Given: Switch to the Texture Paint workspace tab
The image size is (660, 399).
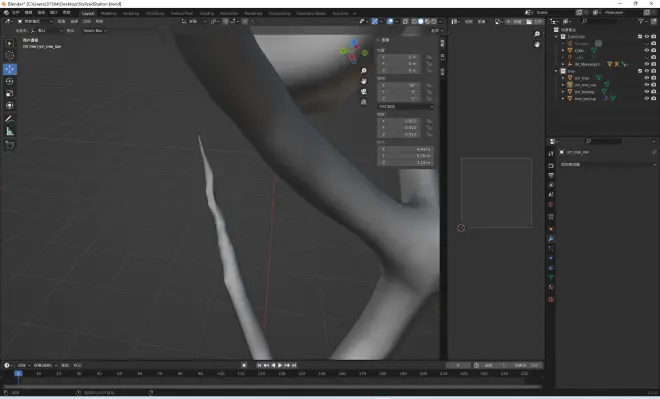Looking at the screenshot, I should click(182, 13).
